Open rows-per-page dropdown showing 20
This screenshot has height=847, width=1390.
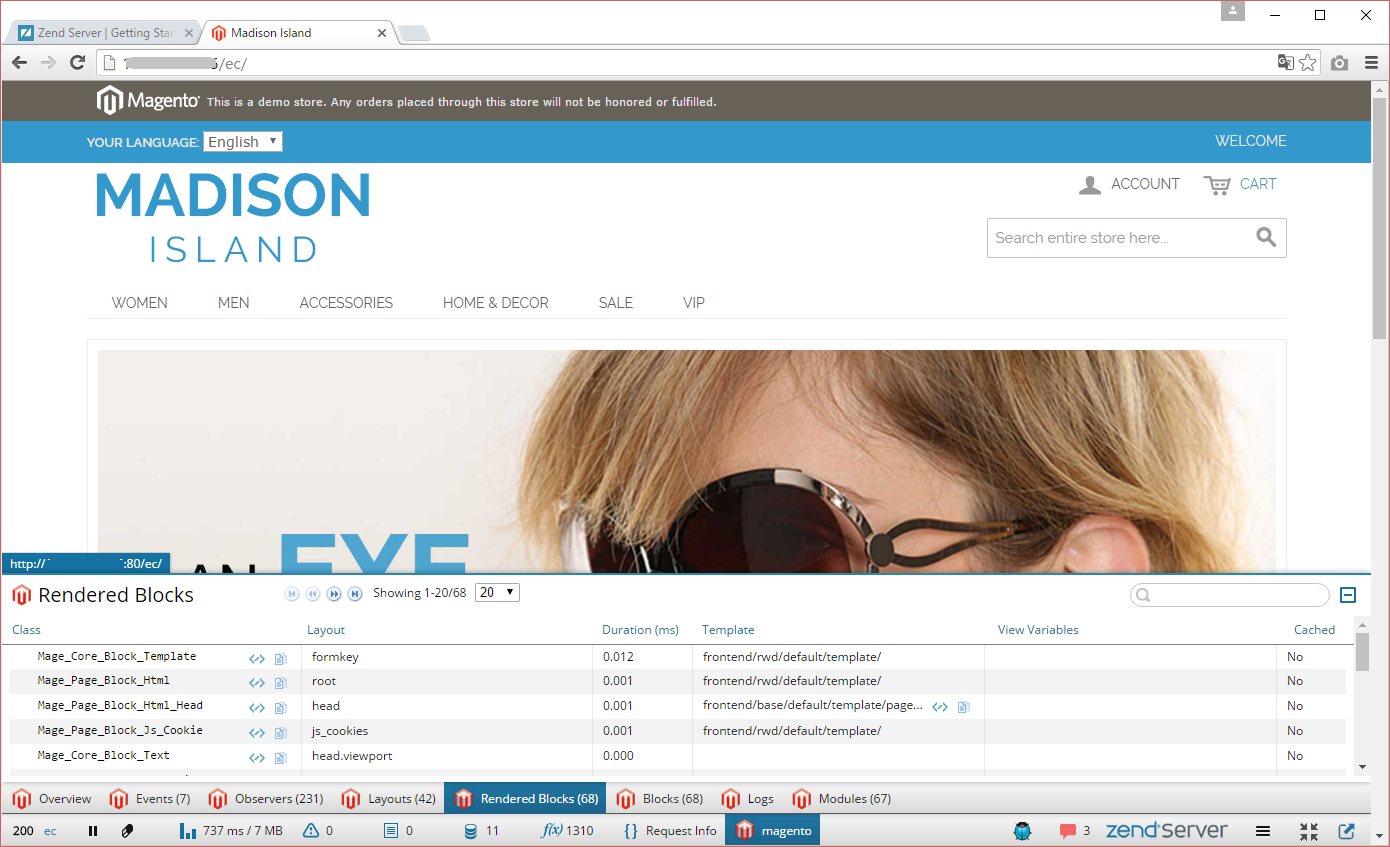pyautogui.click(x=497, y=593)
